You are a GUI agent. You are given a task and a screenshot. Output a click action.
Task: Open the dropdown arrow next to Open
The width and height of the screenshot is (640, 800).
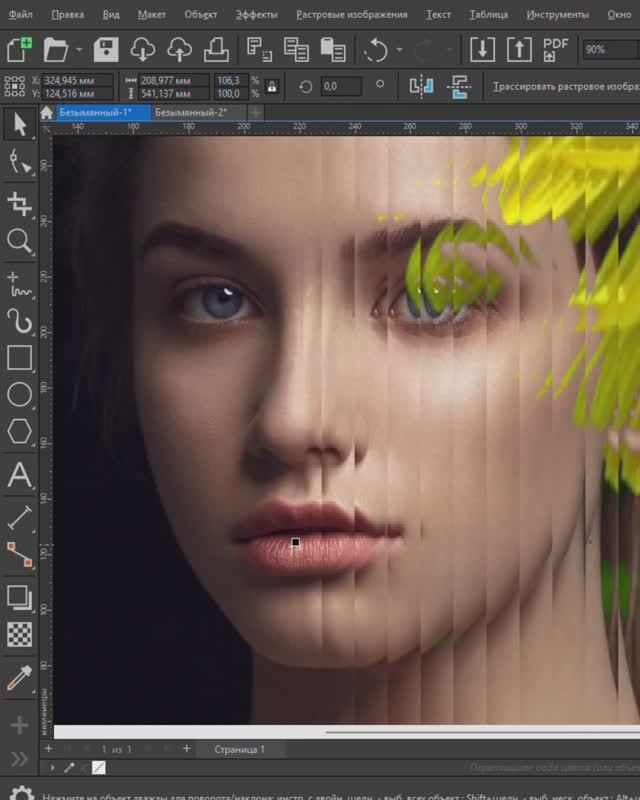79,49
